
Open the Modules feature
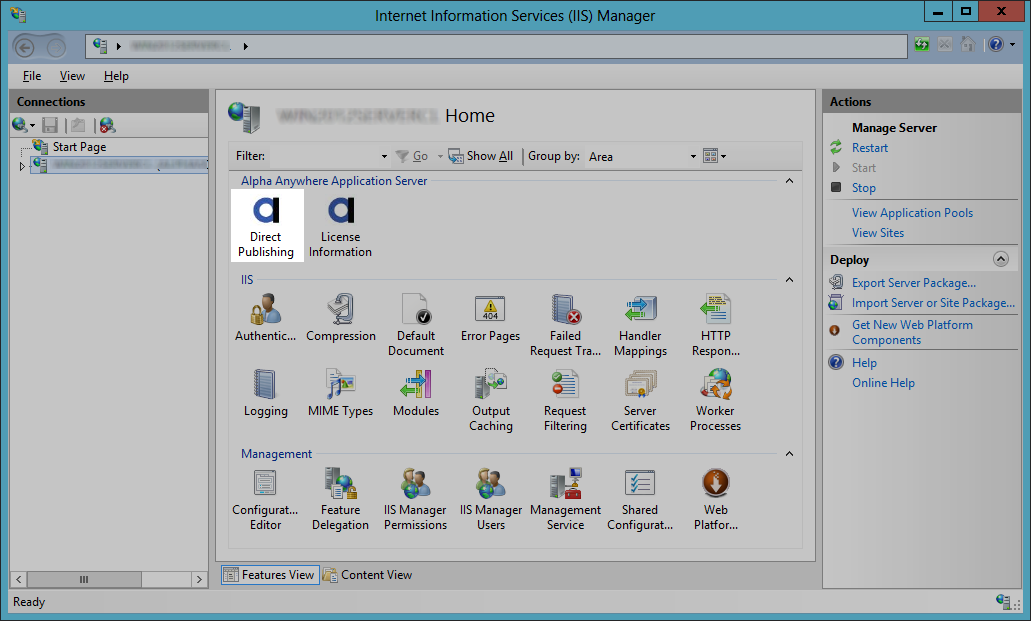(x=416, y=393)
